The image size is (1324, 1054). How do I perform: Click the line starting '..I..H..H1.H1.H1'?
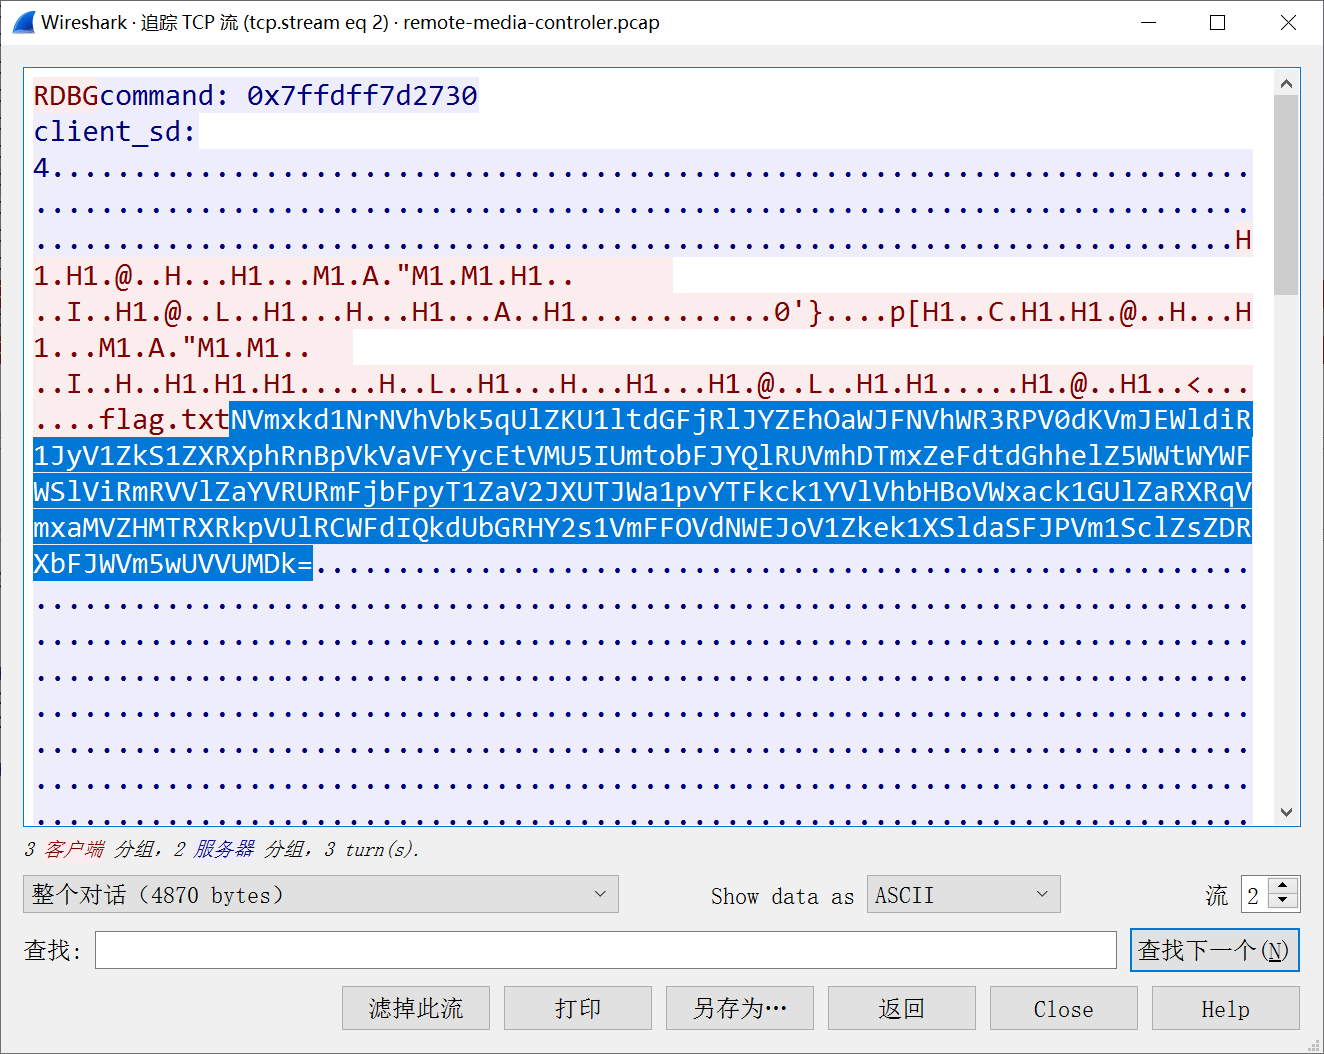pyautogui.click(x=643, y=384)
